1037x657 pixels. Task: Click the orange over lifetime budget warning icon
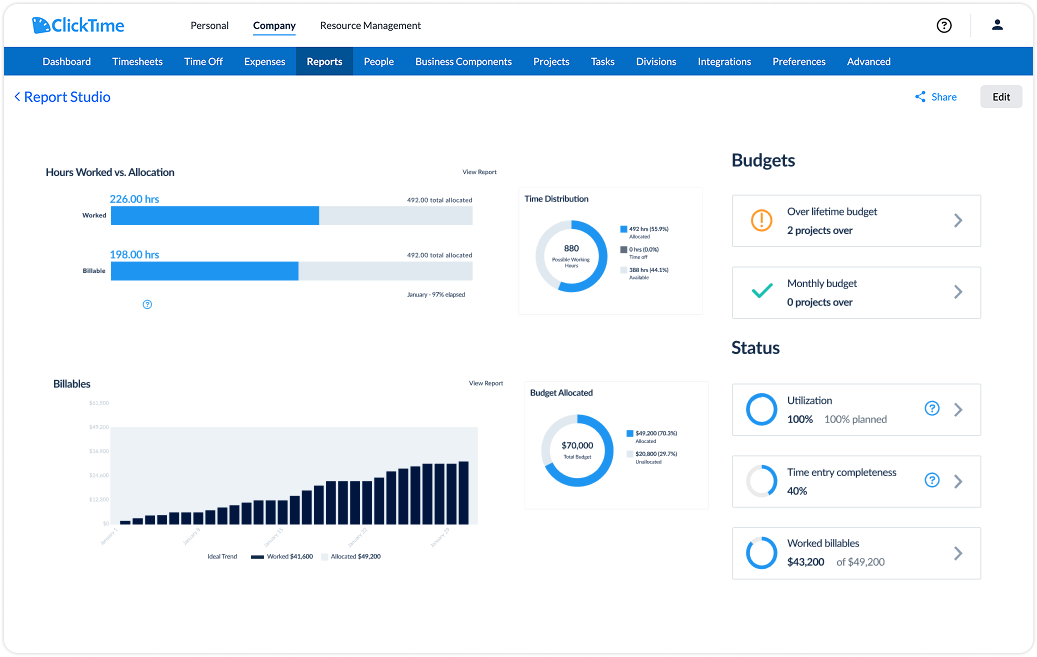point(762,221)
